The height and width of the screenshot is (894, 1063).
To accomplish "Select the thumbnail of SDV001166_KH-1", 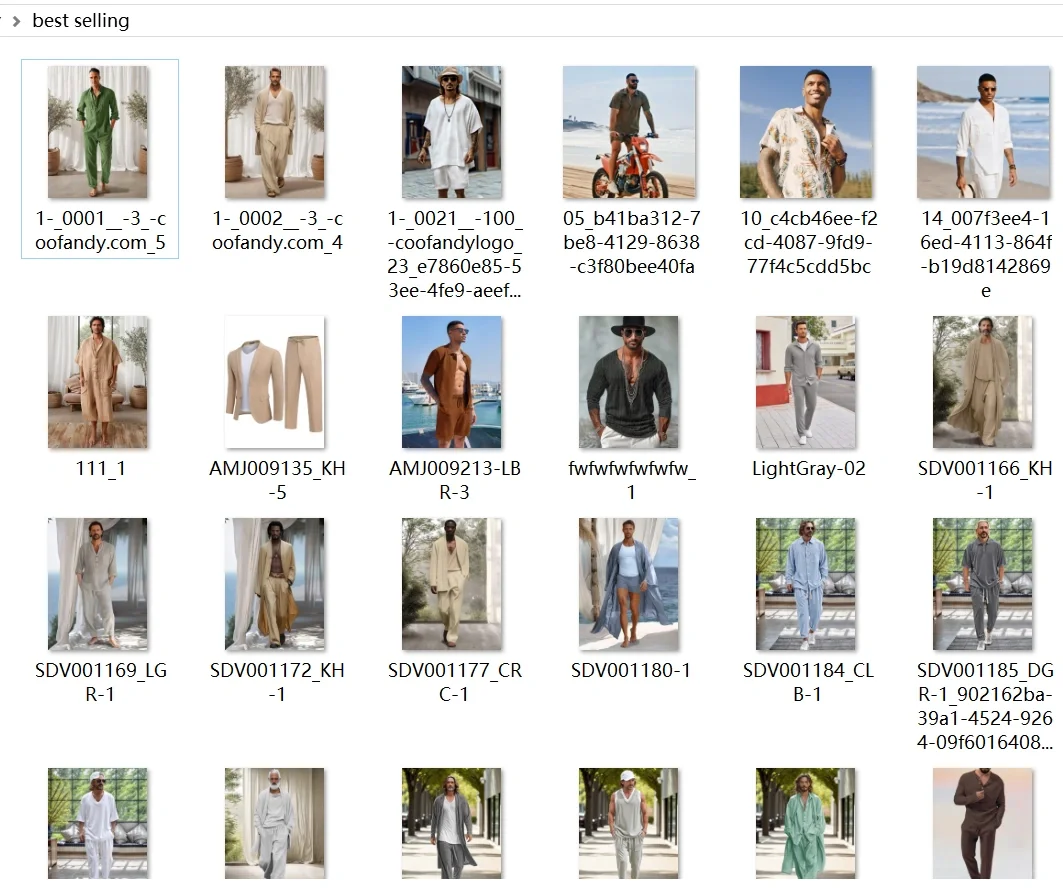I will point(983,382).
